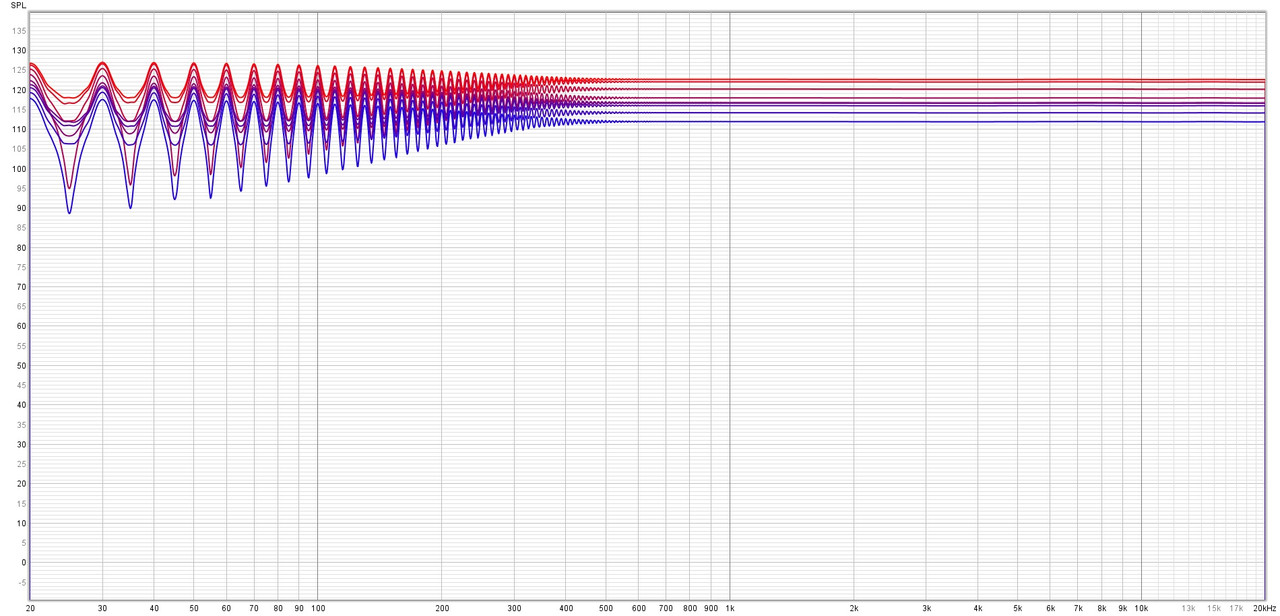Click the 1k label on the frequency axis

730,608
